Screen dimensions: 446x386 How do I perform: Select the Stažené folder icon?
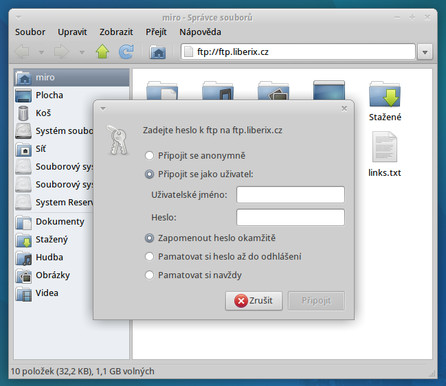[x=385, y=94]
